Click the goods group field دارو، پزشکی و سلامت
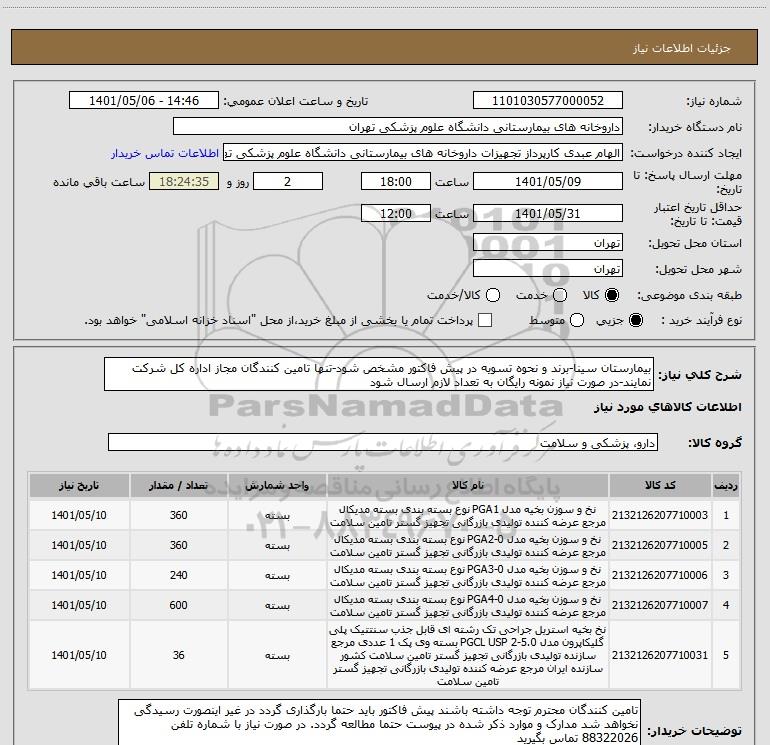 pyautogui.click(x=383, y=443)
